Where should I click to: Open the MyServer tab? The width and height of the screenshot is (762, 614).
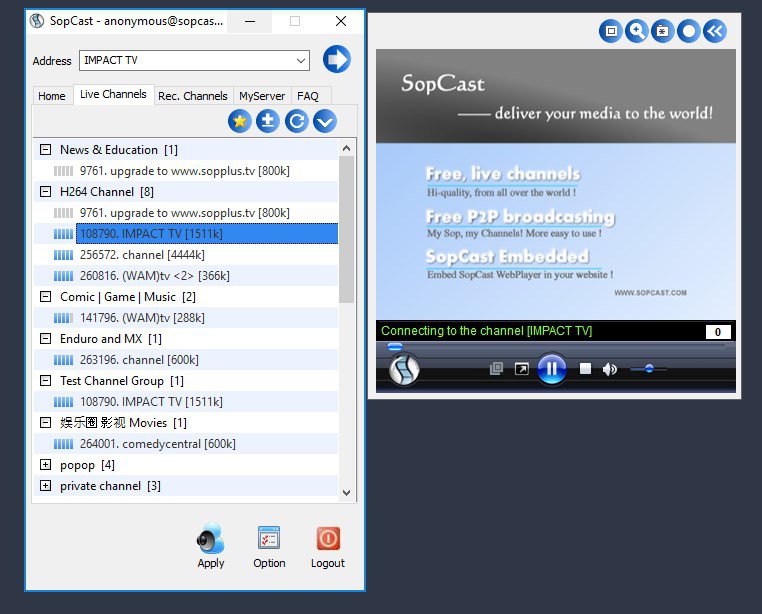pyautogui.click(x=262, y=96)
